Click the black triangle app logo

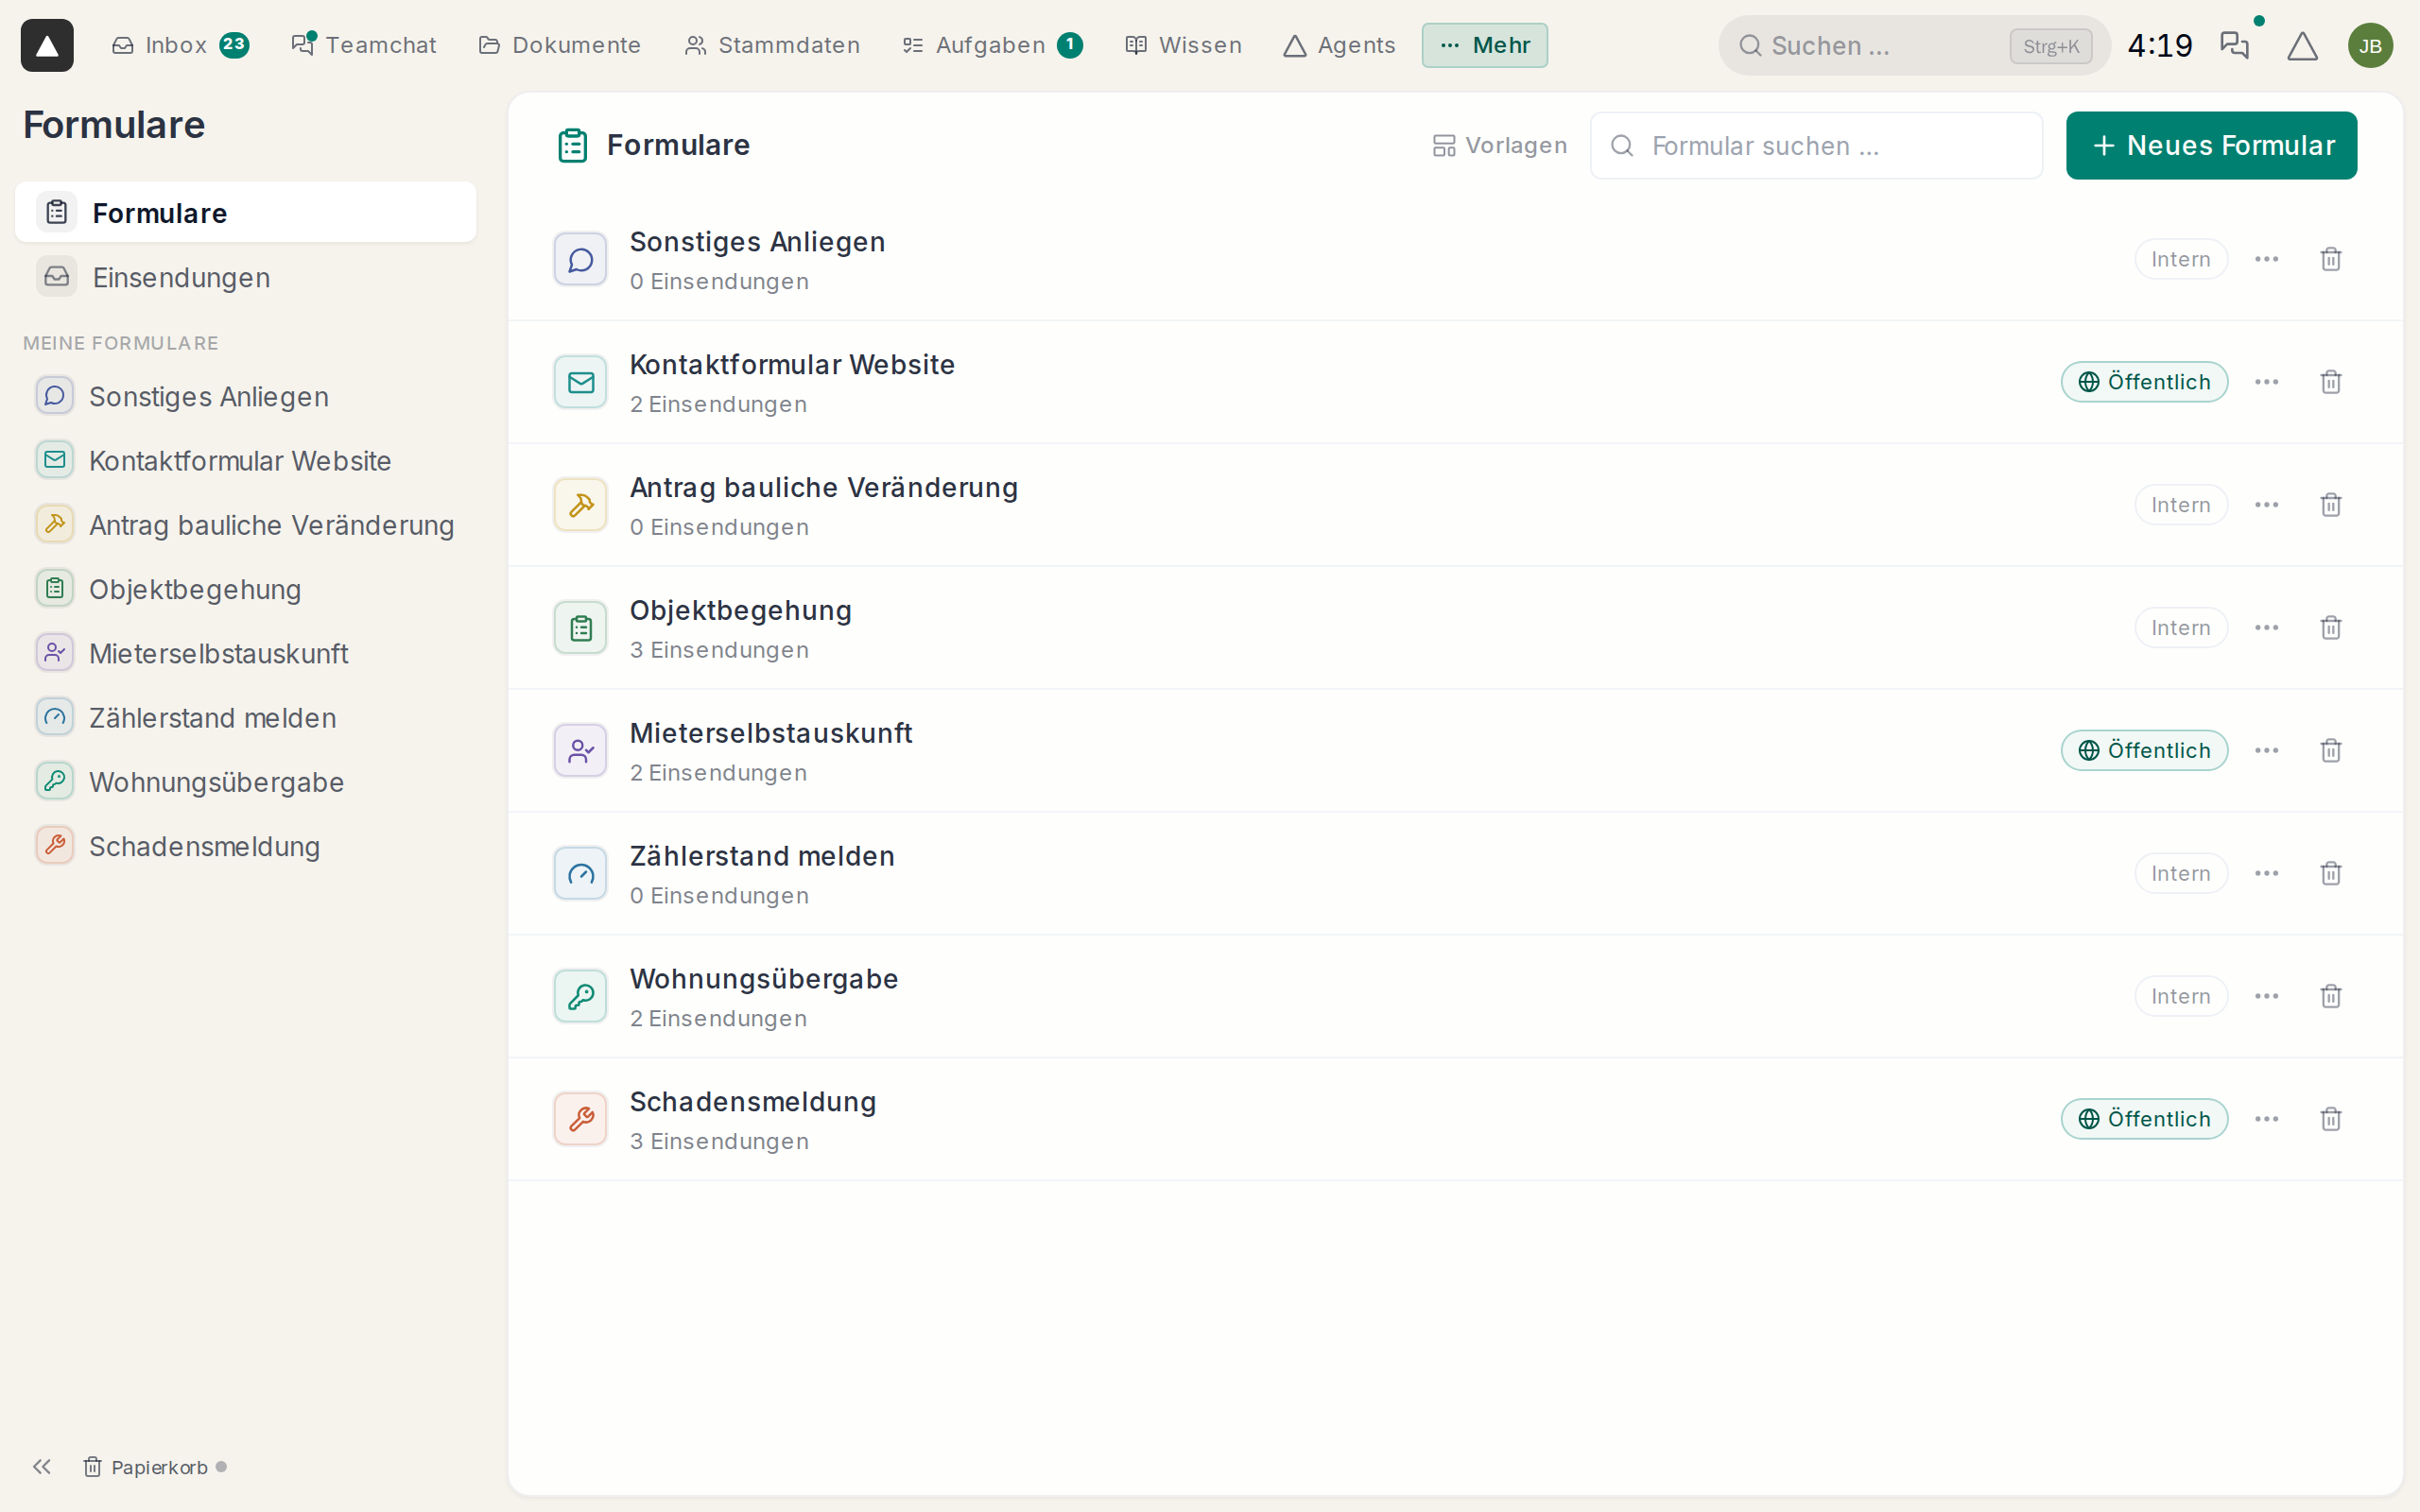pos(47,45)
